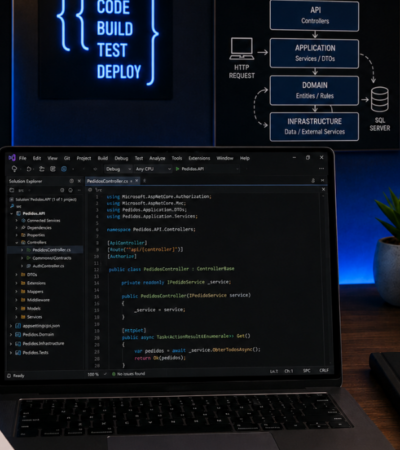Click the return Ok(pedidos) code line
This screenshot has height=450, width=400.
[x=160, y=358]
